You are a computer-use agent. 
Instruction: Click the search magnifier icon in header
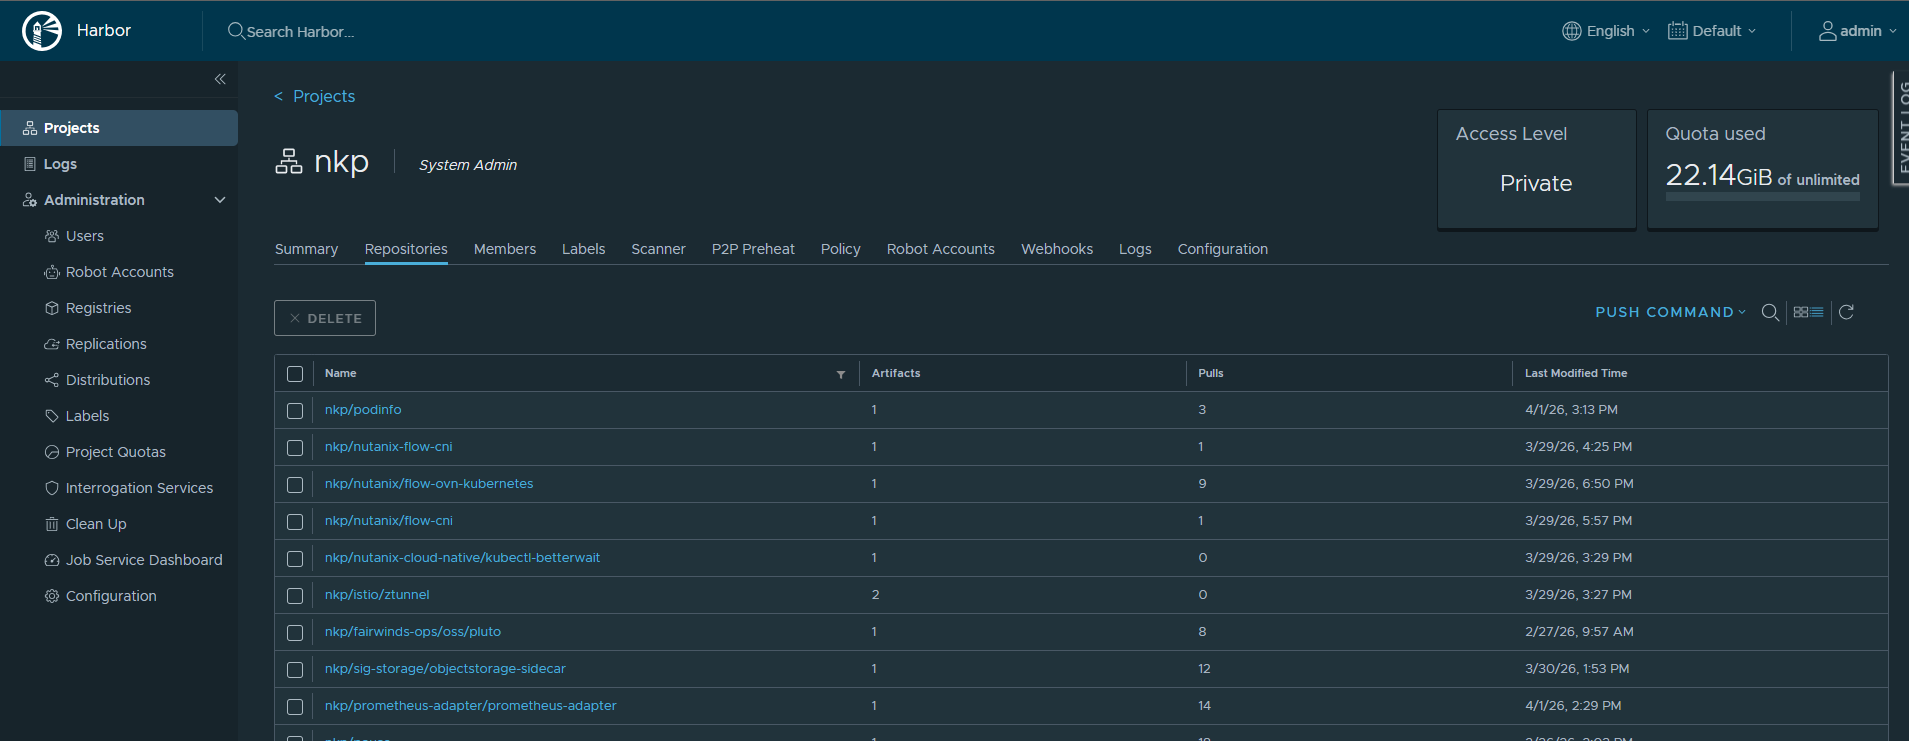tap(236, 31)
